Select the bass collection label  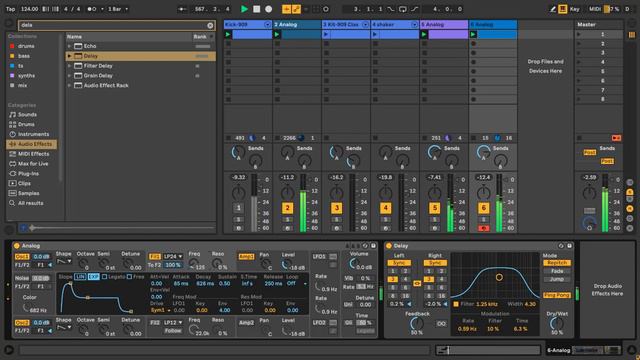click(x=24, y=56)
